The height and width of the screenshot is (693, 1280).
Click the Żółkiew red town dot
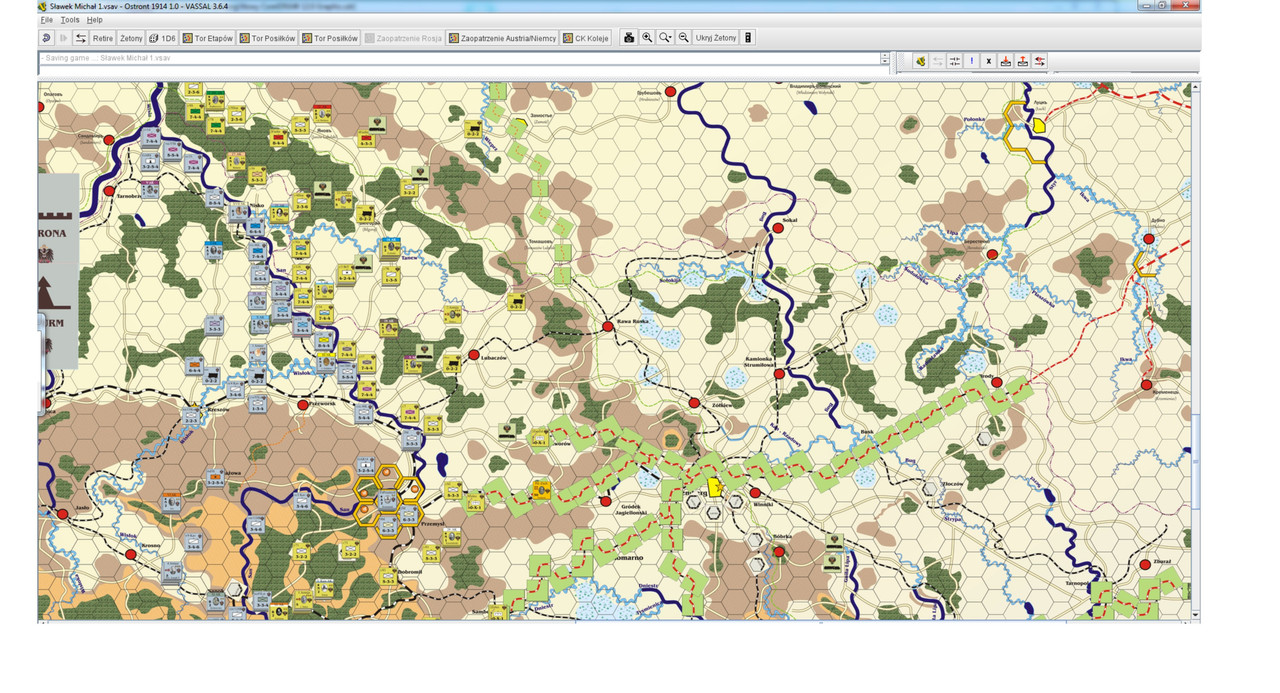[694, 402]
